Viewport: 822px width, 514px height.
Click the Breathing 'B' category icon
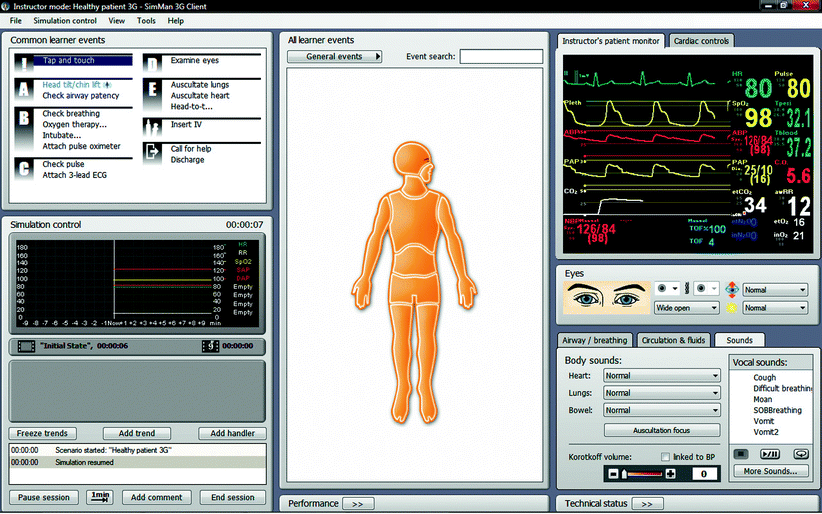pyautogui.click(x=24, y=119)
